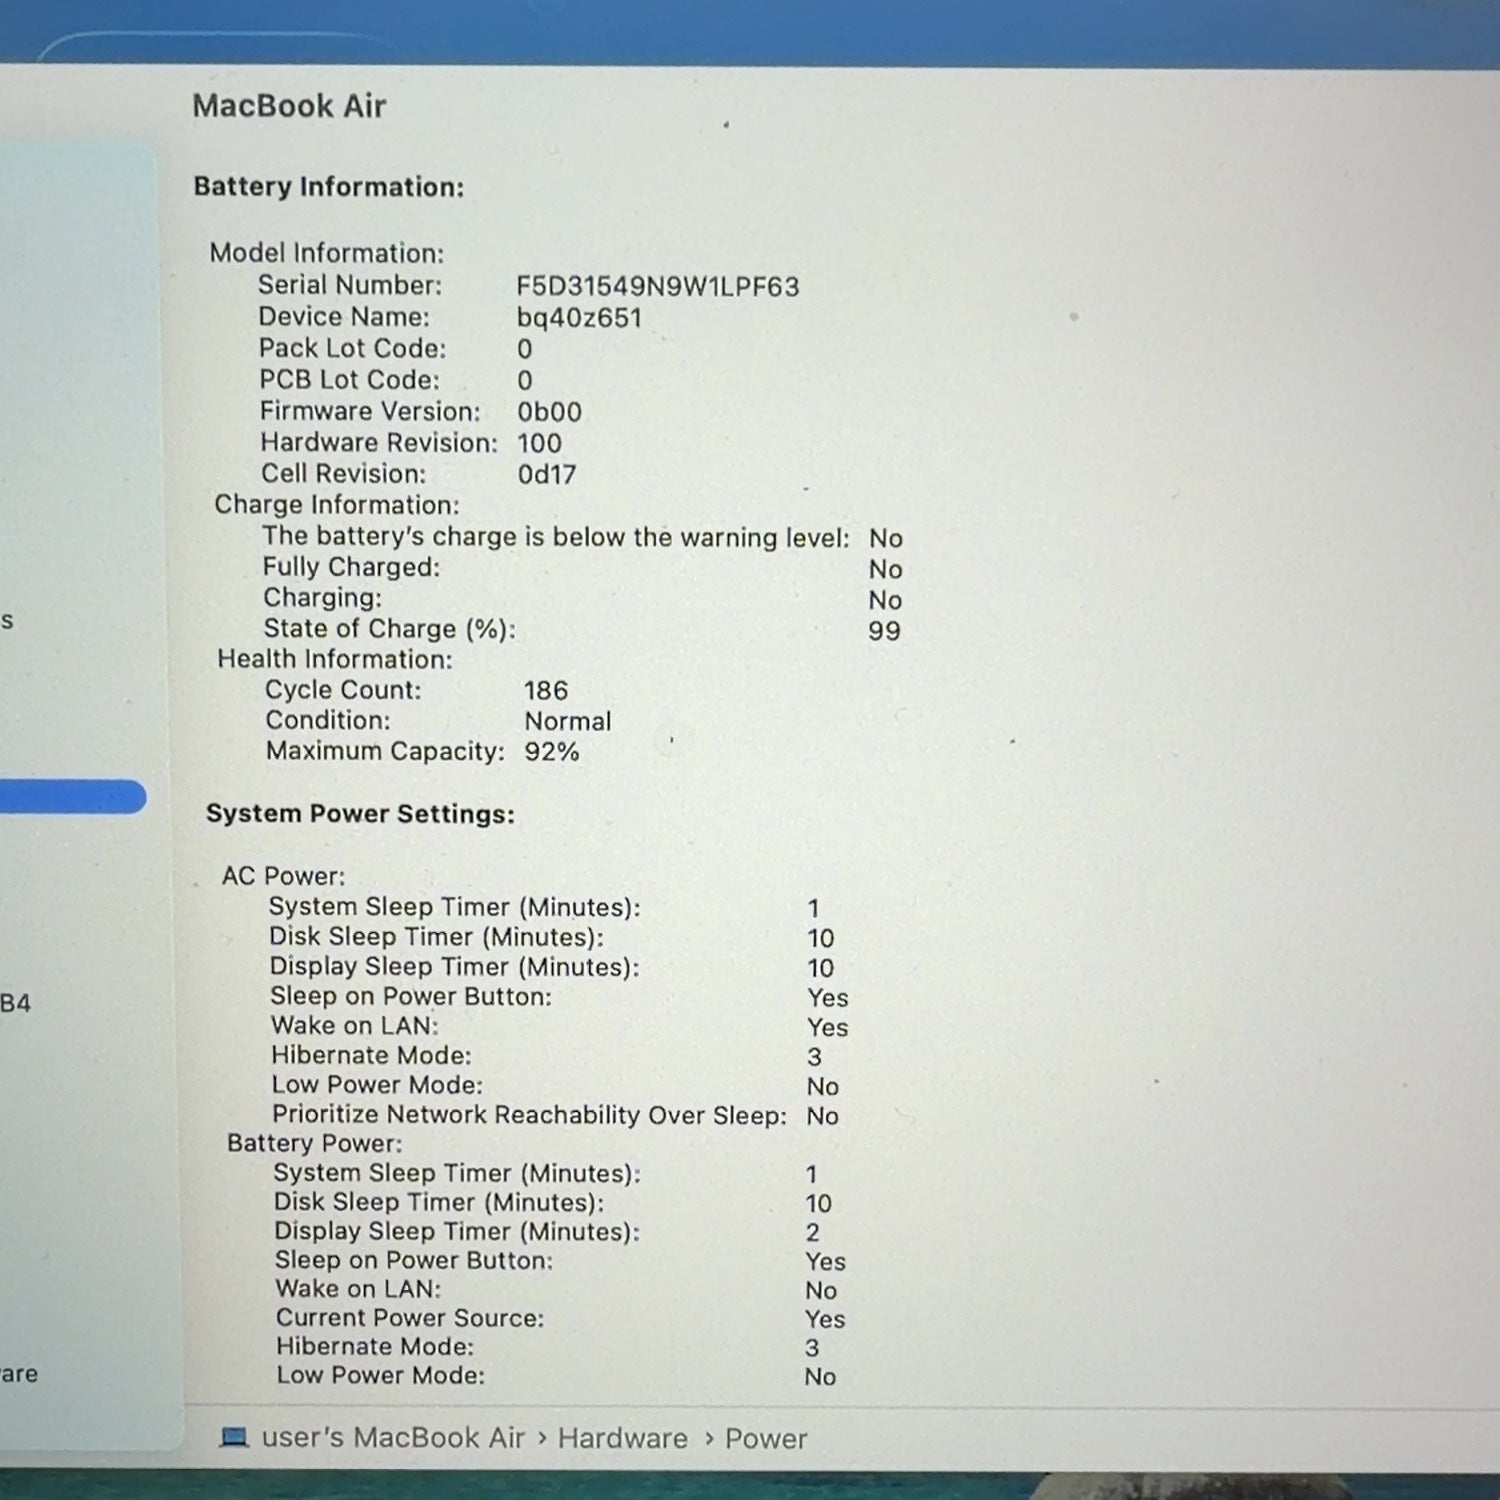Screen dimensions: 1500x1500
Task: Select the "Maximum Capacity:" label
Action: tap(385, 751)
